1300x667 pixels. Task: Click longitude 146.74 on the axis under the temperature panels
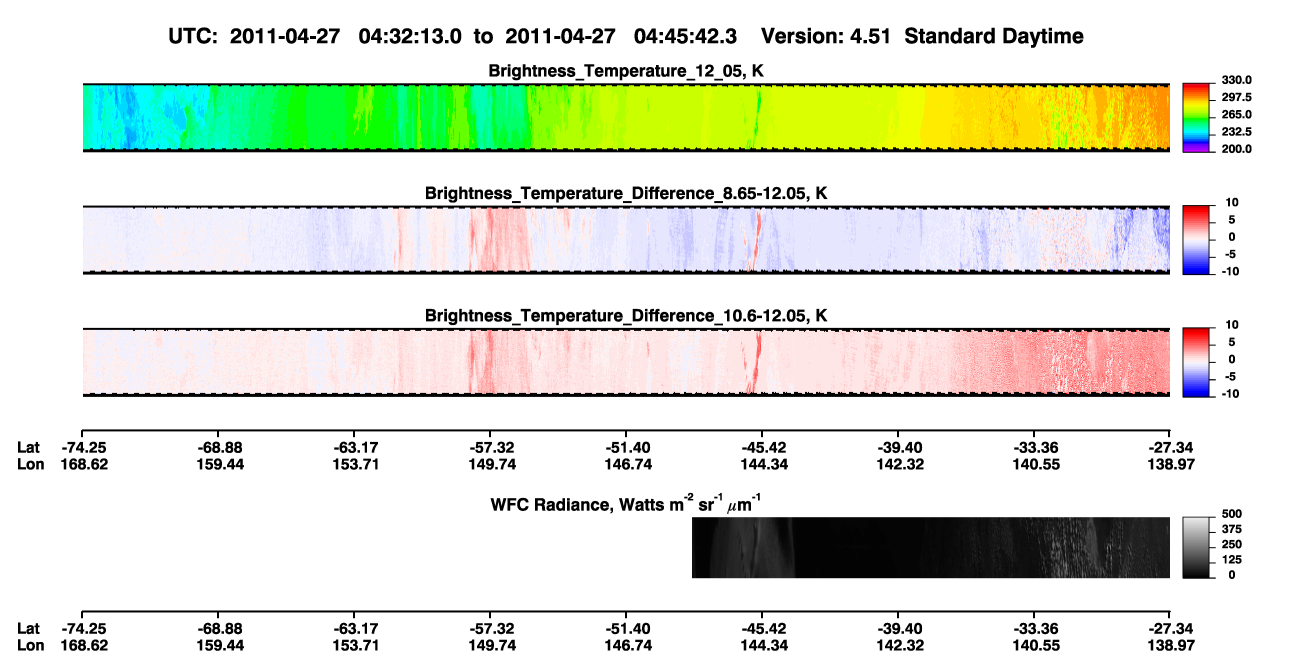click(626, 464)
